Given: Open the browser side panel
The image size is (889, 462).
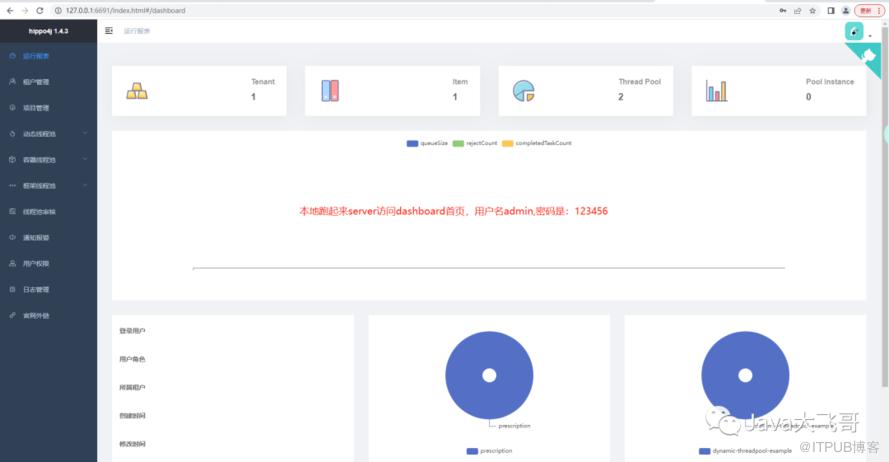Looking at the screenshot, I should click(x=830, y=10).
